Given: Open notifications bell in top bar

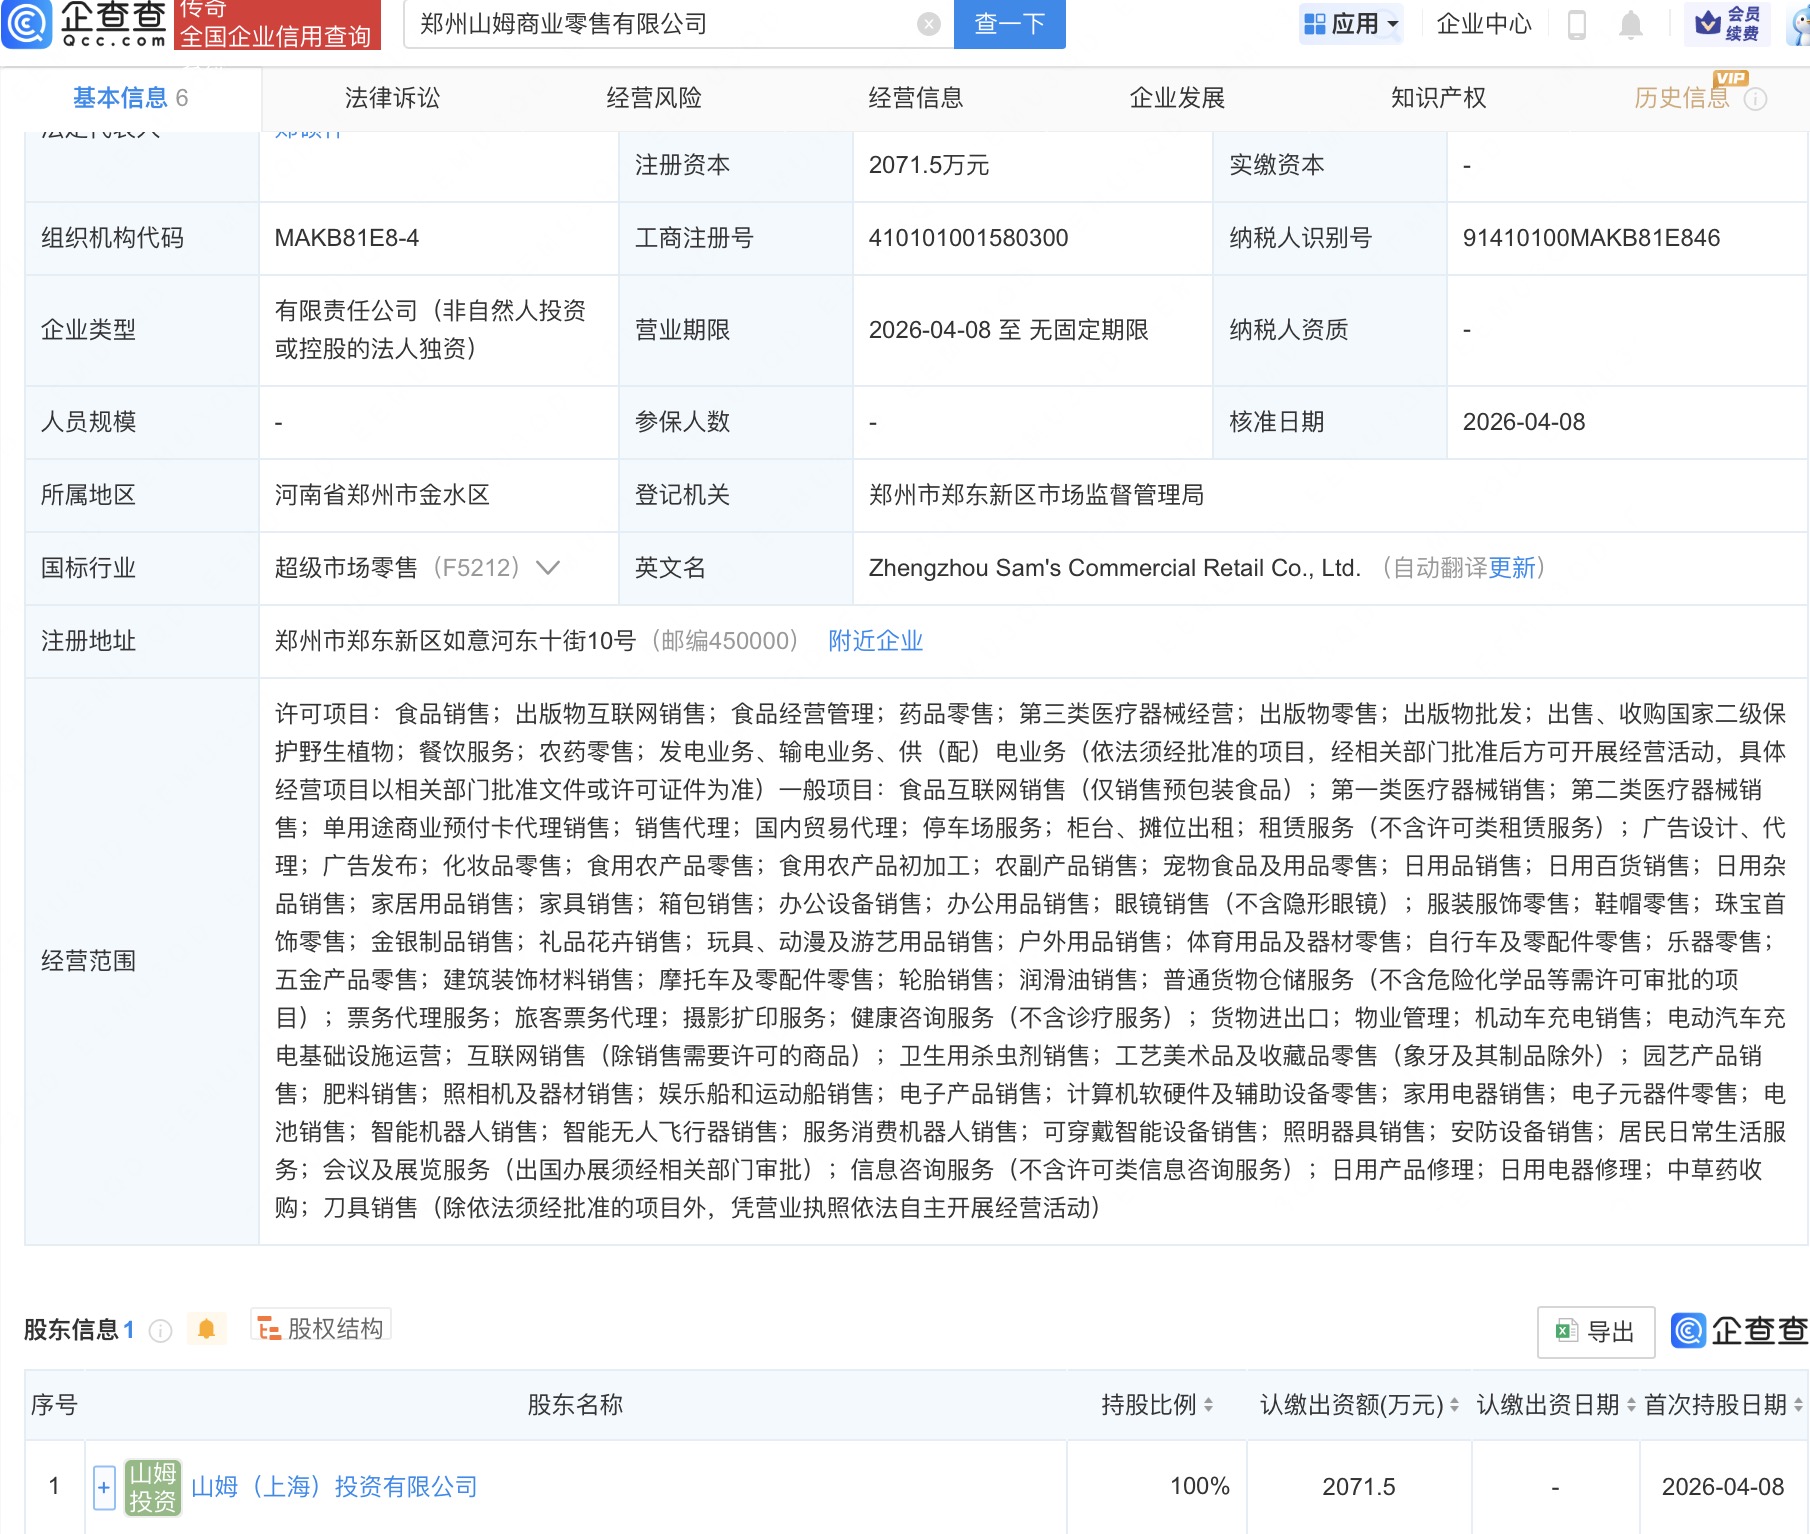Looking at the screenshot, I should [1630, 24].
